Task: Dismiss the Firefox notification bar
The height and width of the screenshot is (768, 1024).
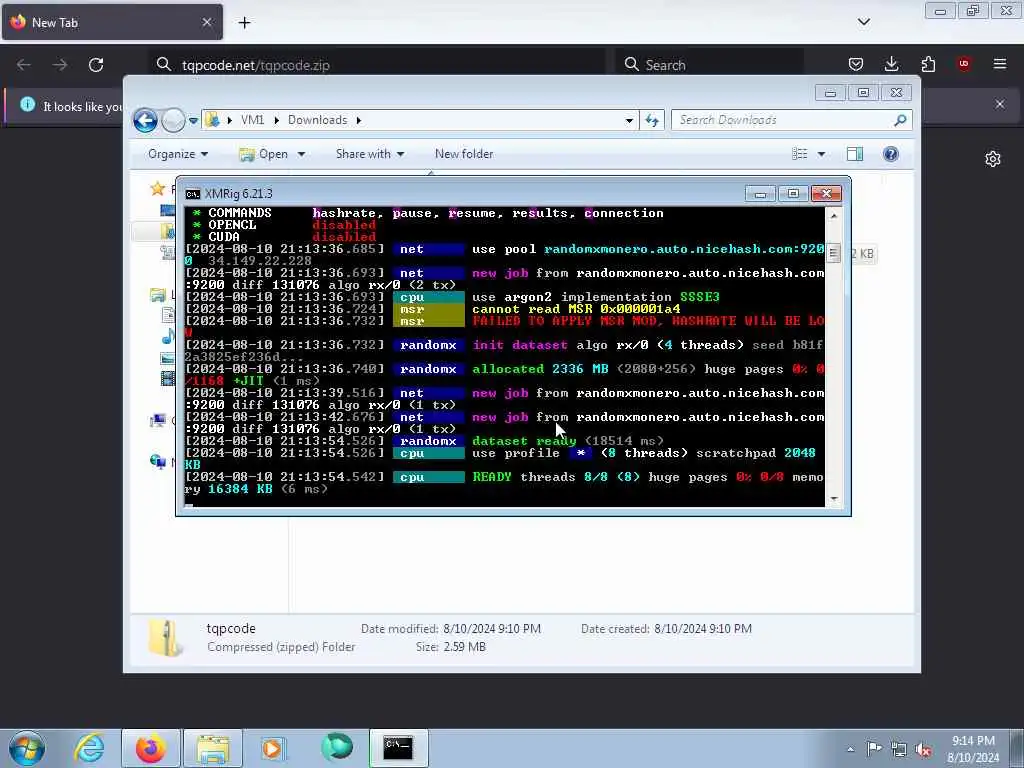Action: 999,104
